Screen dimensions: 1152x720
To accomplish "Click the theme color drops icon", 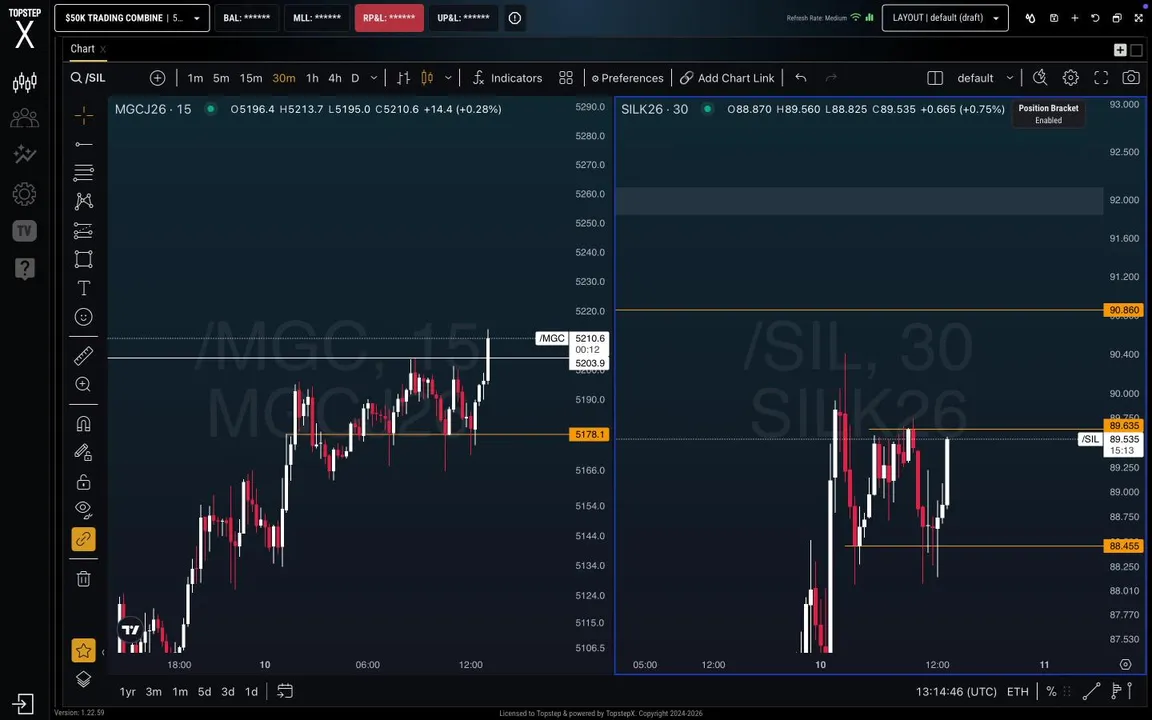I will 1031,18.
